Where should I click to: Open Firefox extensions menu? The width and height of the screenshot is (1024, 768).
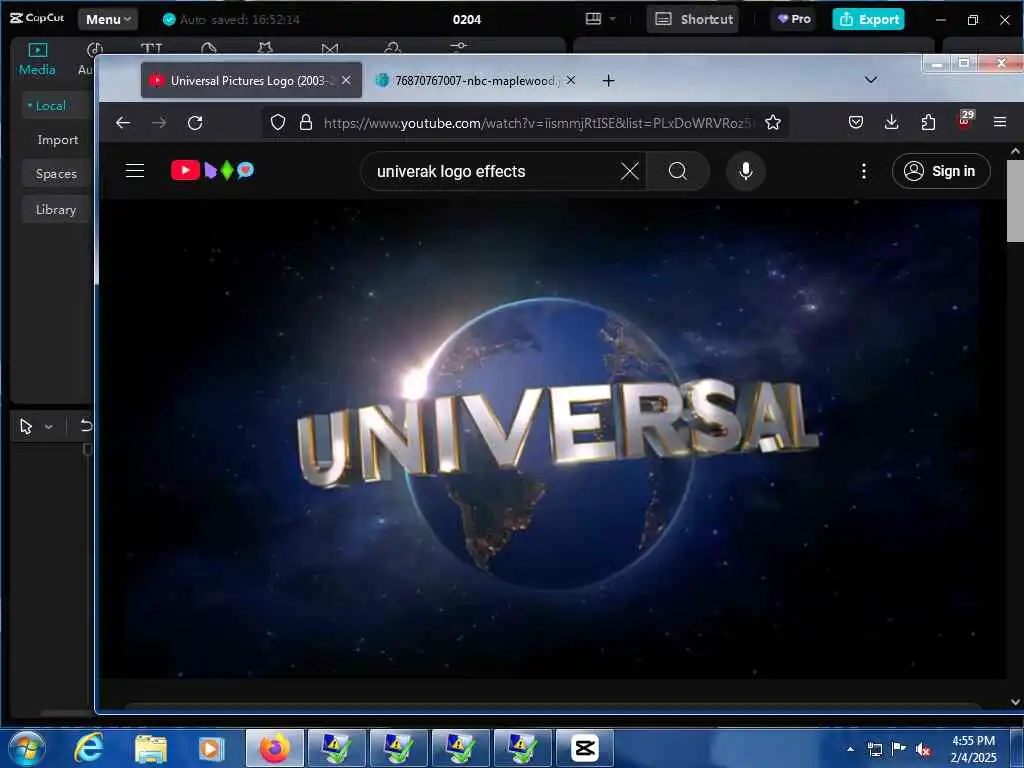[x=928, y=122]
